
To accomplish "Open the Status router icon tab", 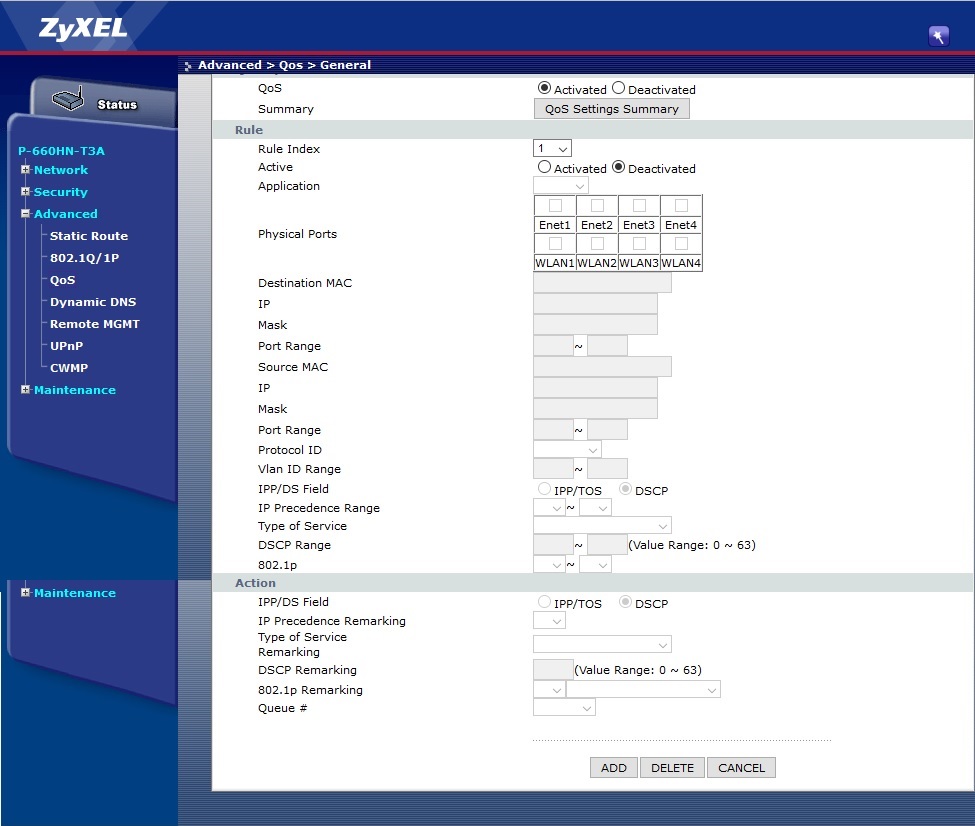I will [x=96, y=103].
